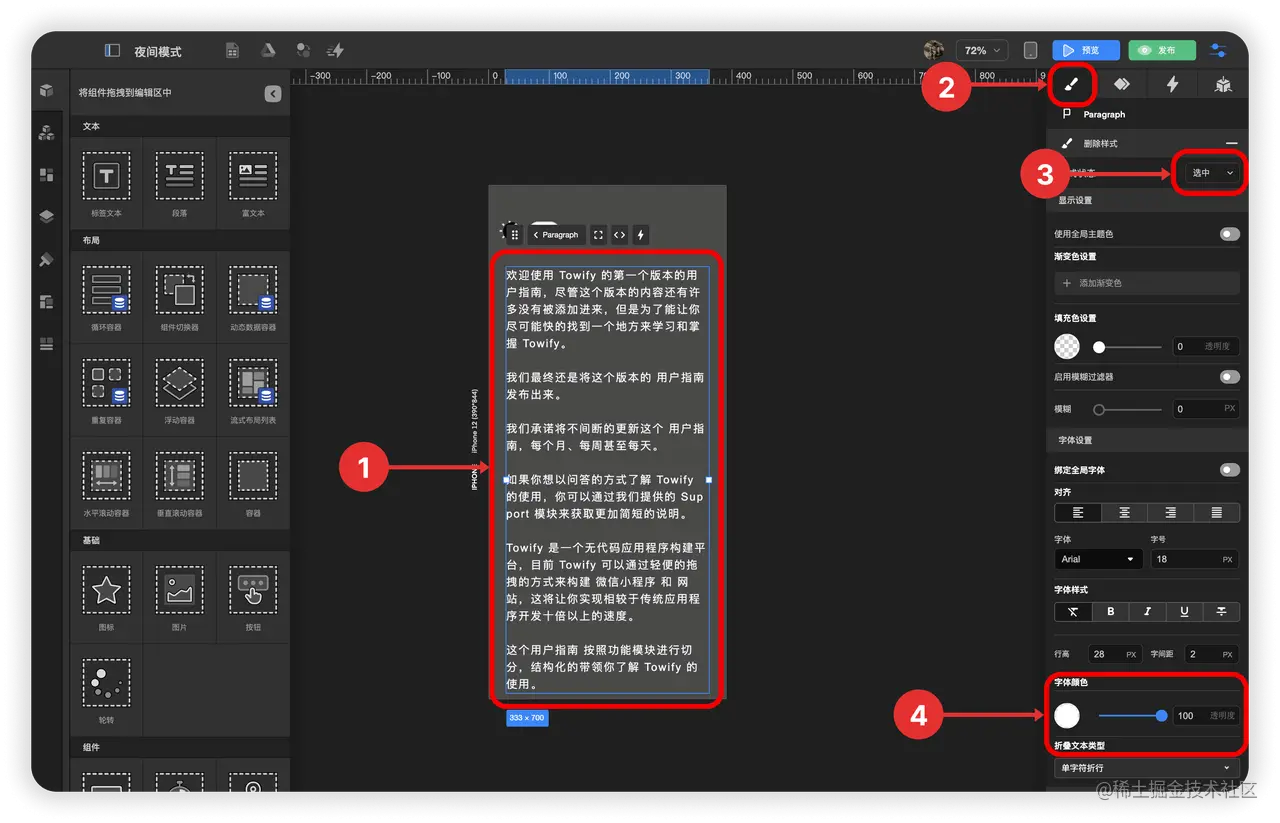Viewport: 1280px width, 823px height.
Task: Open the user avatar in the top bar
Action: point(934,50)
